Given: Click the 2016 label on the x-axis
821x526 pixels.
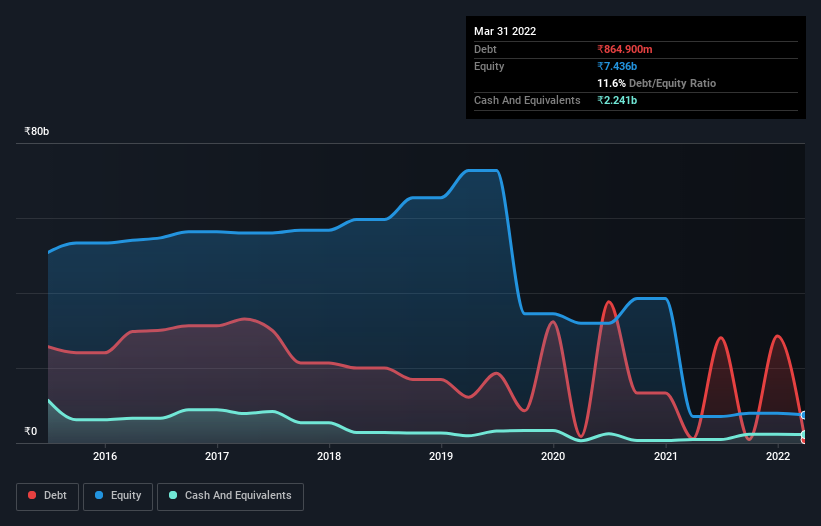Looking at the screenshot, I should 105,456.
